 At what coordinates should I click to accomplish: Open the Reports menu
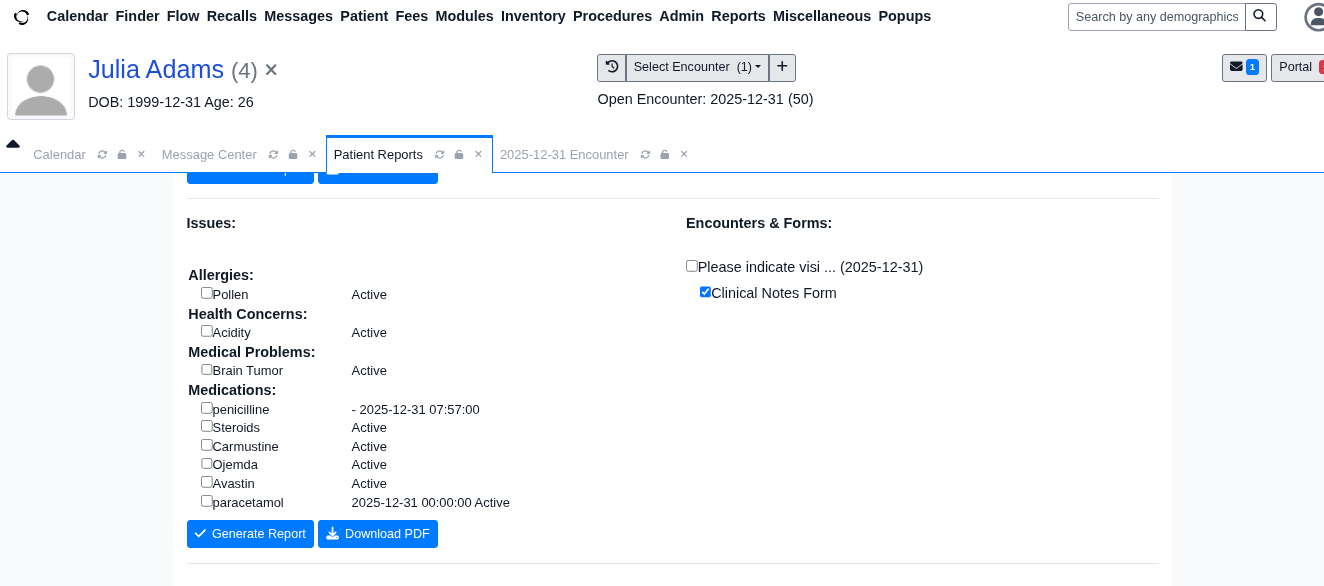[x=738, y=16]
